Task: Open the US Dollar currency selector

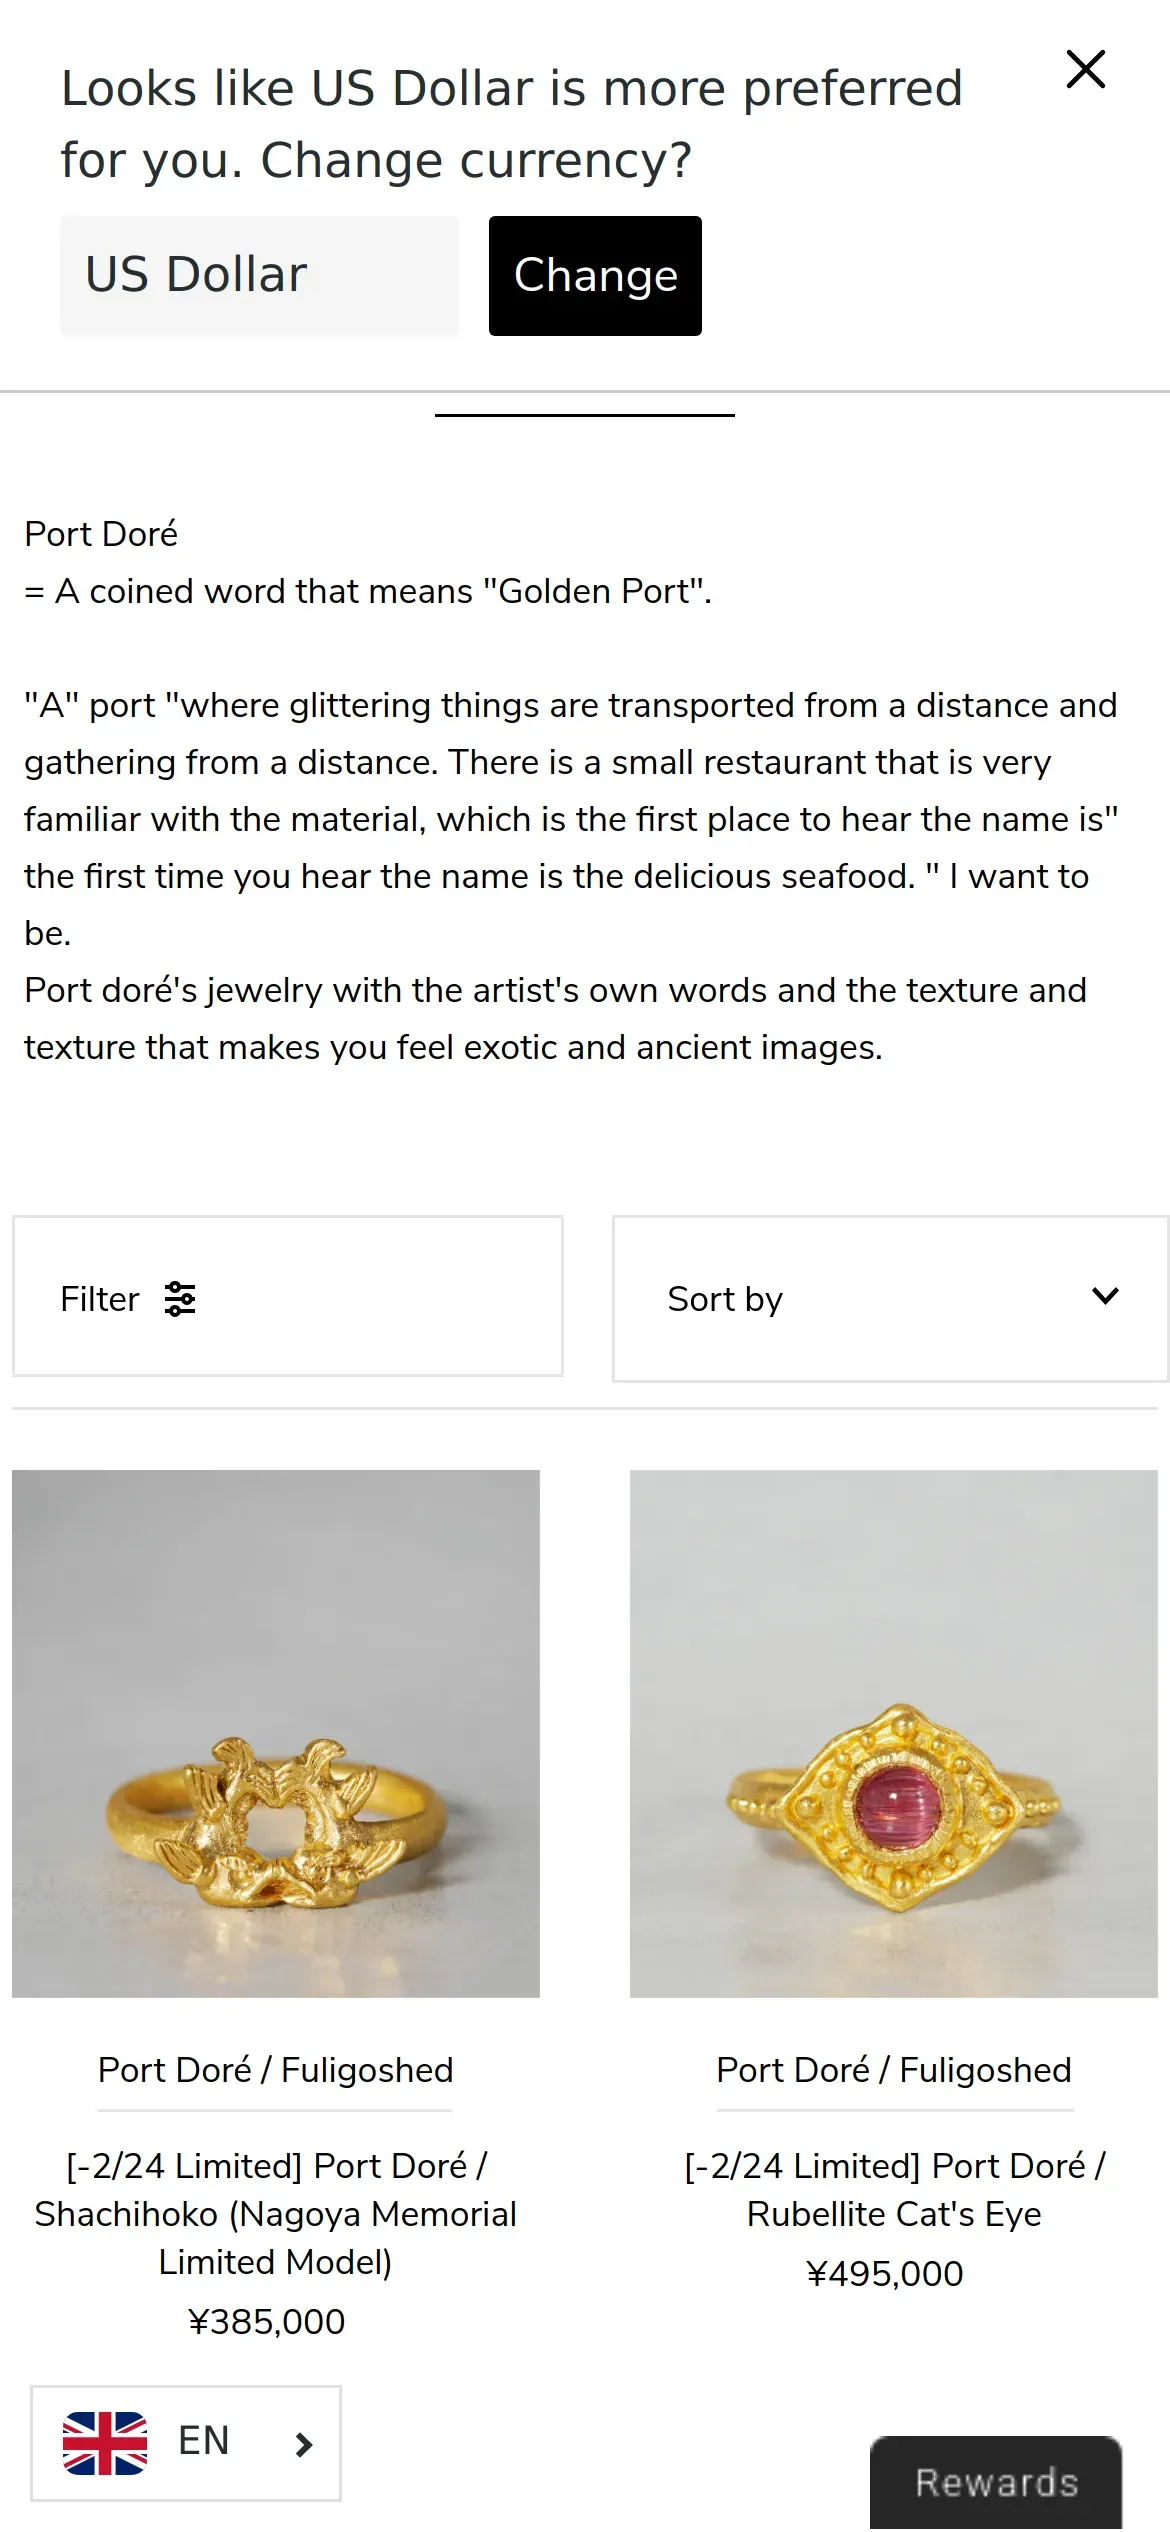Action: [259, 276]
